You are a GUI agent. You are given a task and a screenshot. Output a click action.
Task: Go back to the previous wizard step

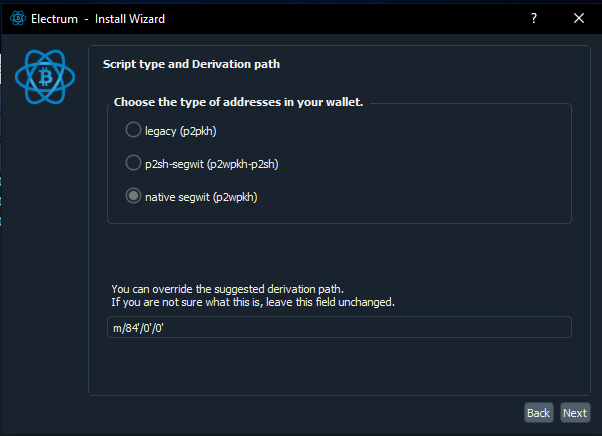click(538, 413)
